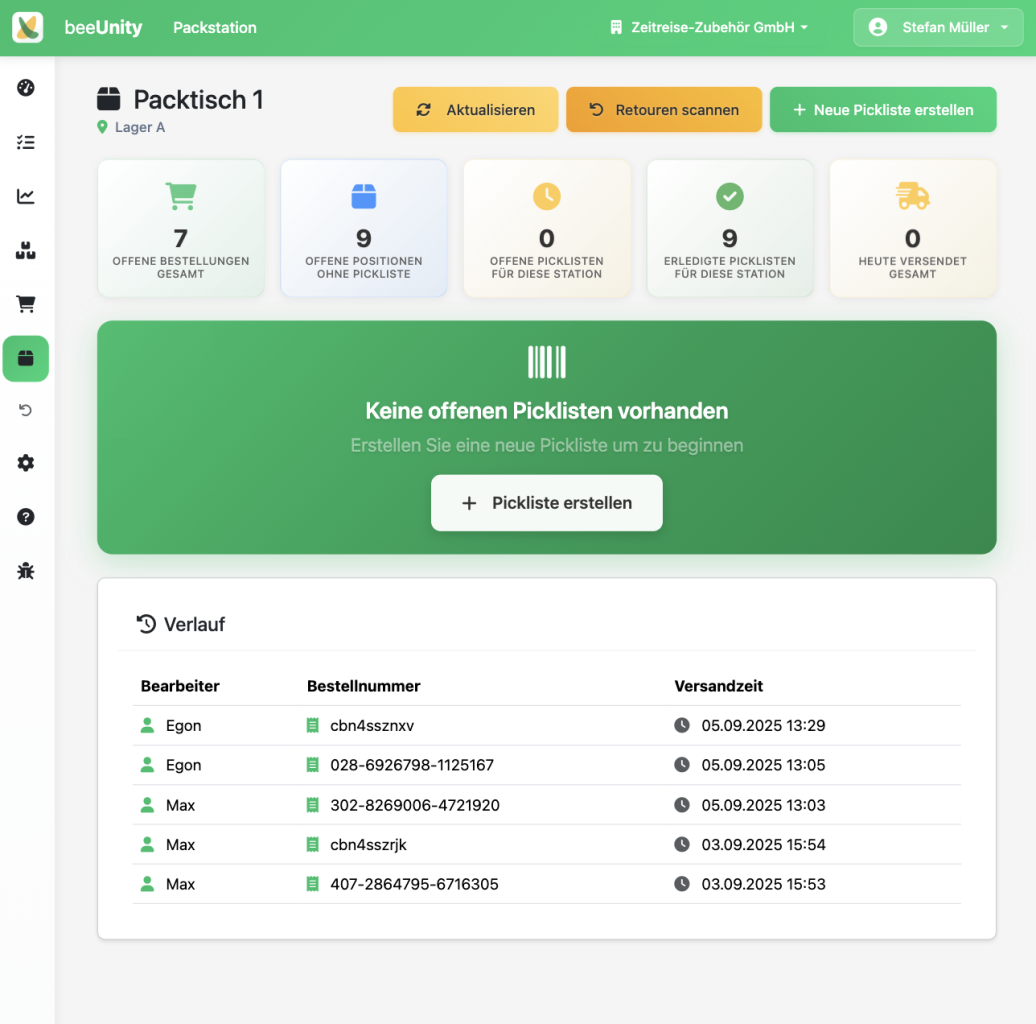Open the inventory boxes icon in sidebar
Image resolution: width=1036 pixels, height=1024 pixels.
[x=26, y=251]
